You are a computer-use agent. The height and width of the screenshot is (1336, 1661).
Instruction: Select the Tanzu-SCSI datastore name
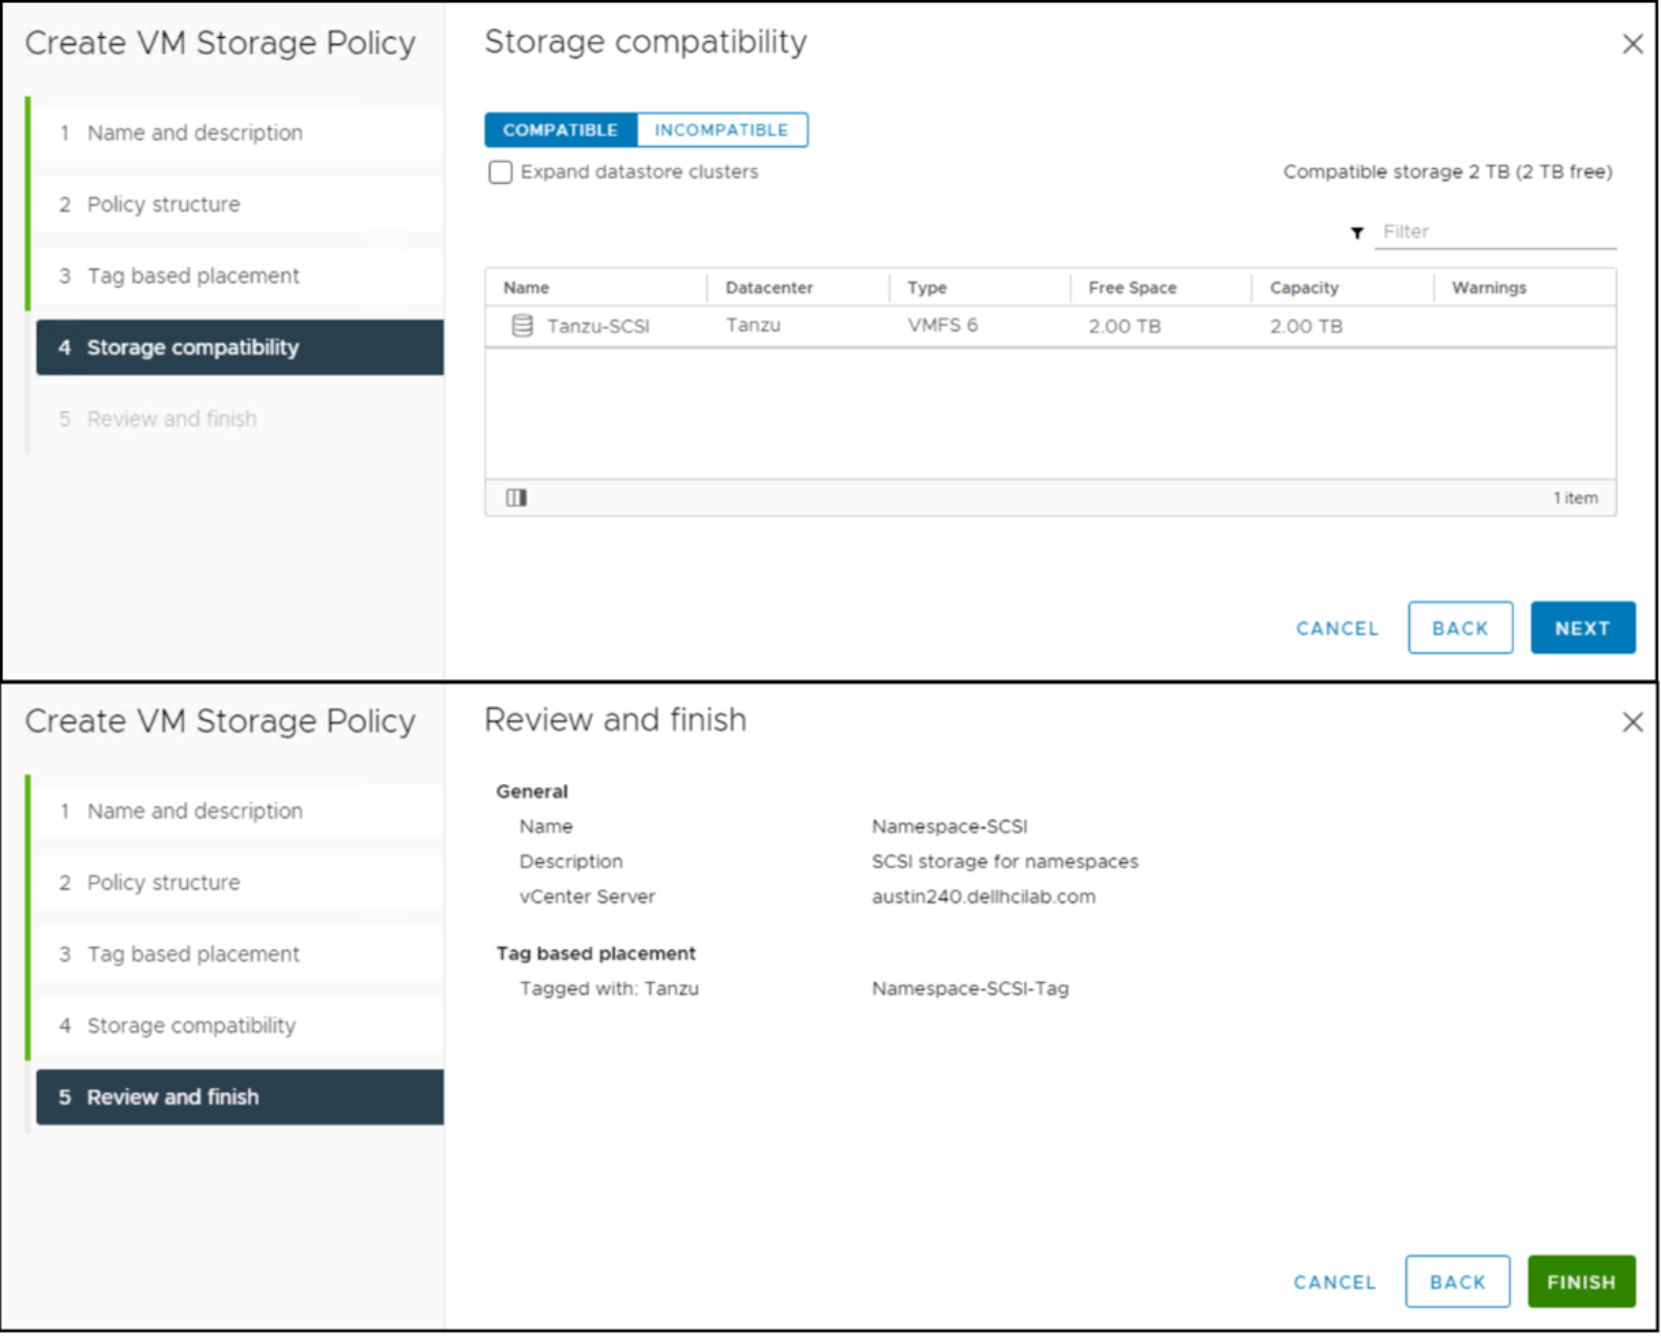coord(598,326)
